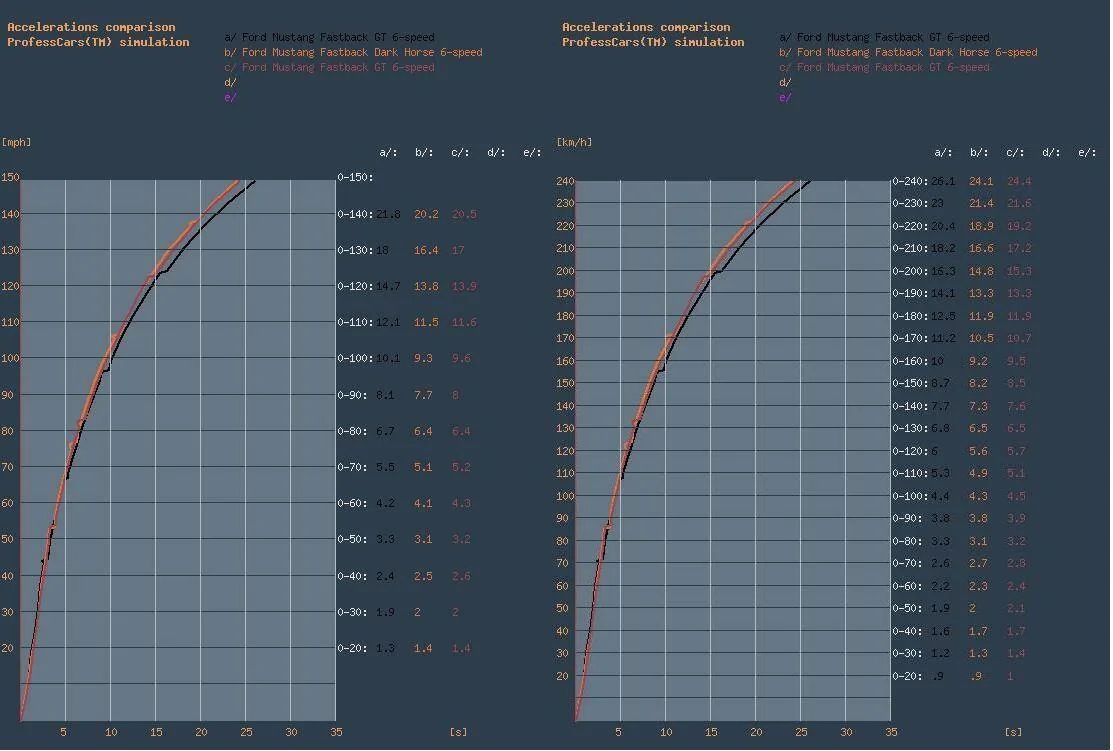Click value 4.2 in the 0-60 mph row

tap(385, 503)
